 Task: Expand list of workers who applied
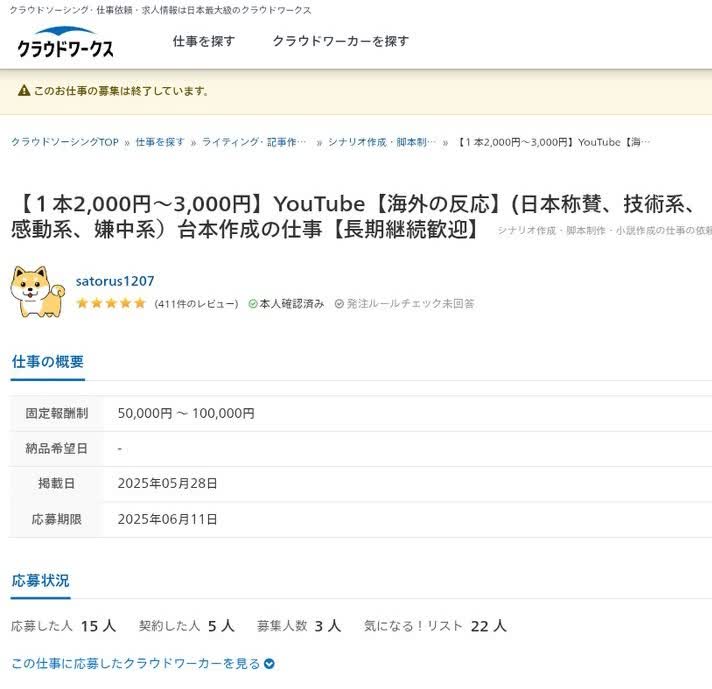[142, 663]
